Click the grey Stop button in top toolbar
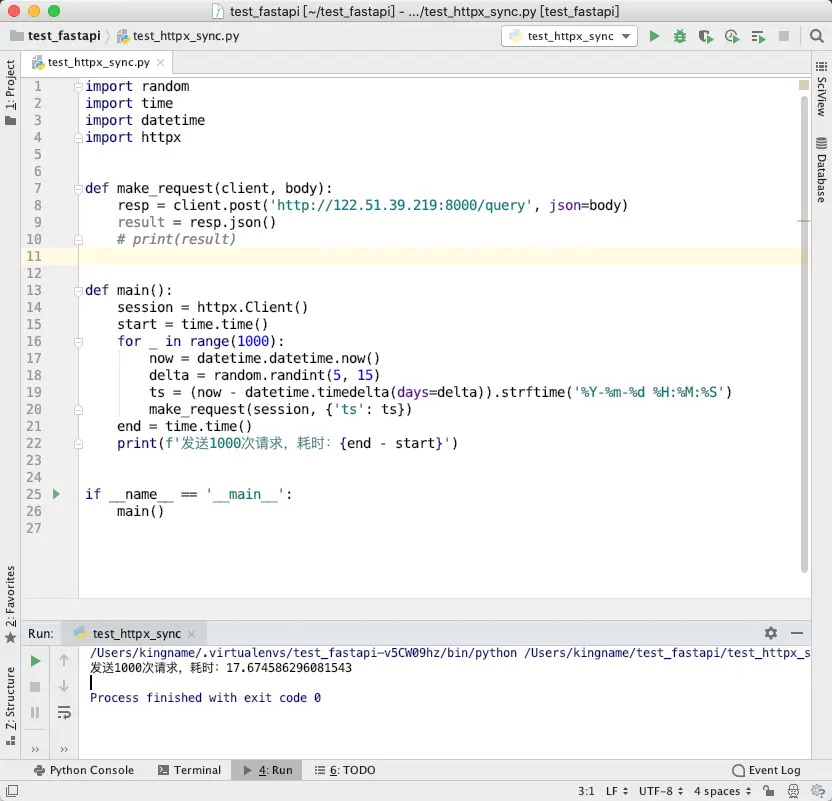832x801 pixels. (784, 36)
